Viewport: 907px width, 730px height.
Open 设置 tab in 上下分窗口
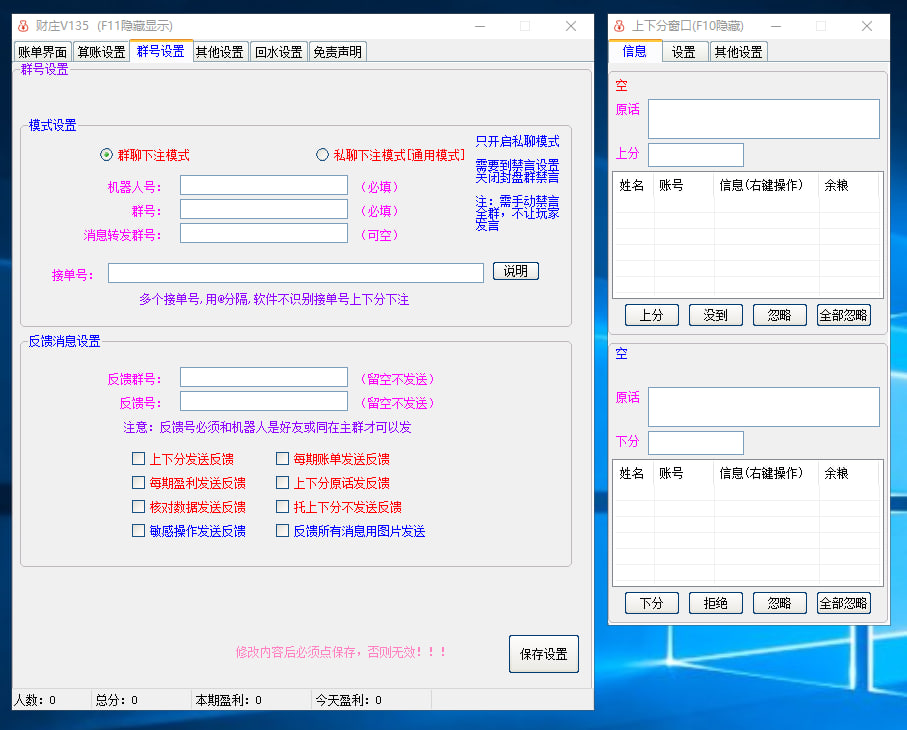pos(684,52)
